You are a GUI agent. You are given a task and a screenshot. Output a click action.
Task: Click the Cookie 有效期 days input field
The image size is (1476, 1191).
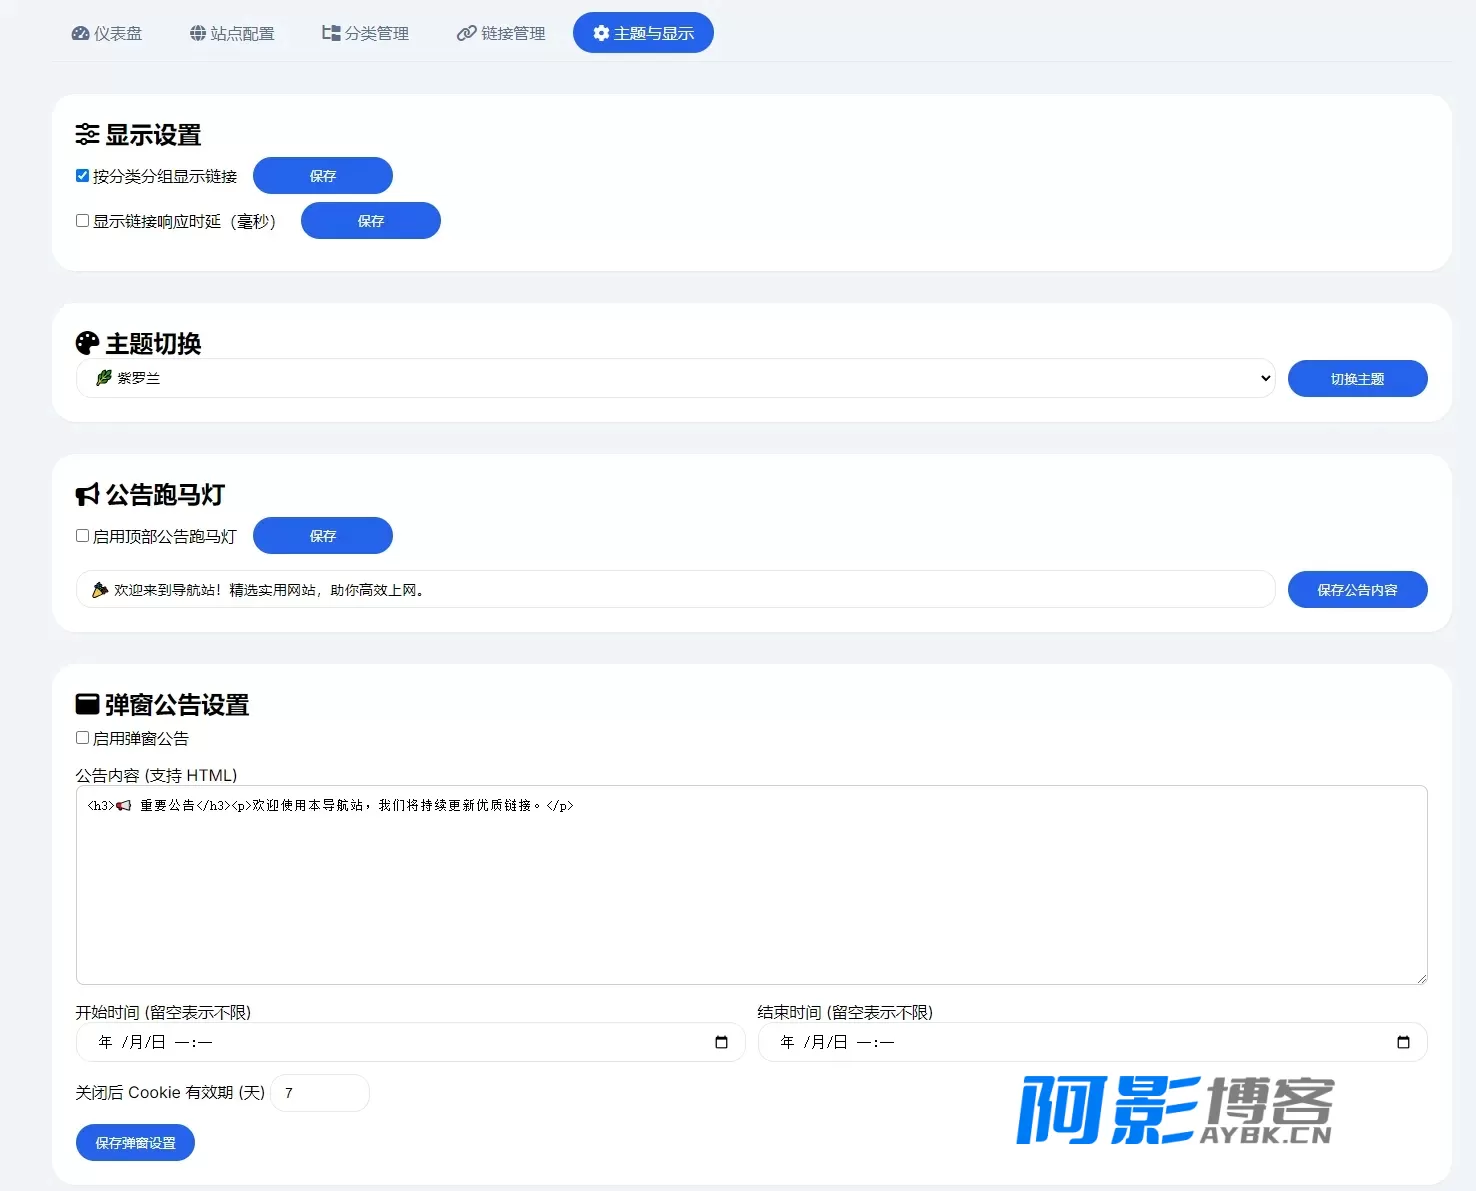(320, 1093)
